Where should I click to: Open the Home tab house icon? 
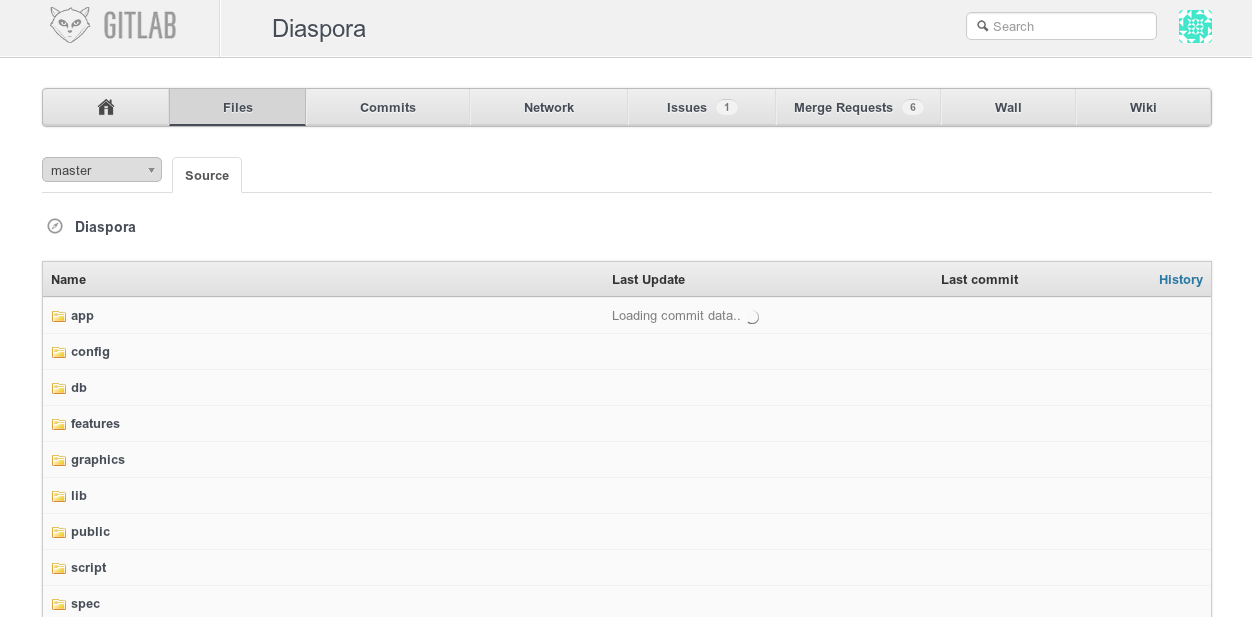coord(106,107)
